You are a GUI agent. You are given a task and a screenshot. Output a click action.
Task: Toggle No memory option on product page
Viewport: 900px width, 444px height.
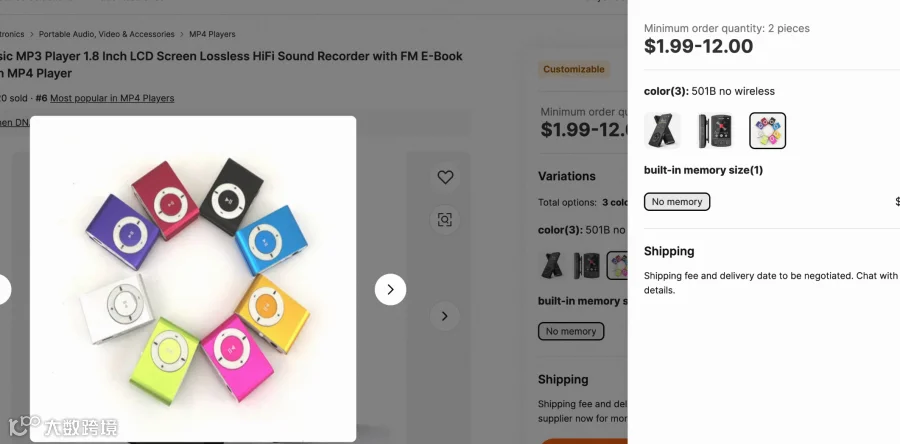pyautogui.click(x=571, y=331)
